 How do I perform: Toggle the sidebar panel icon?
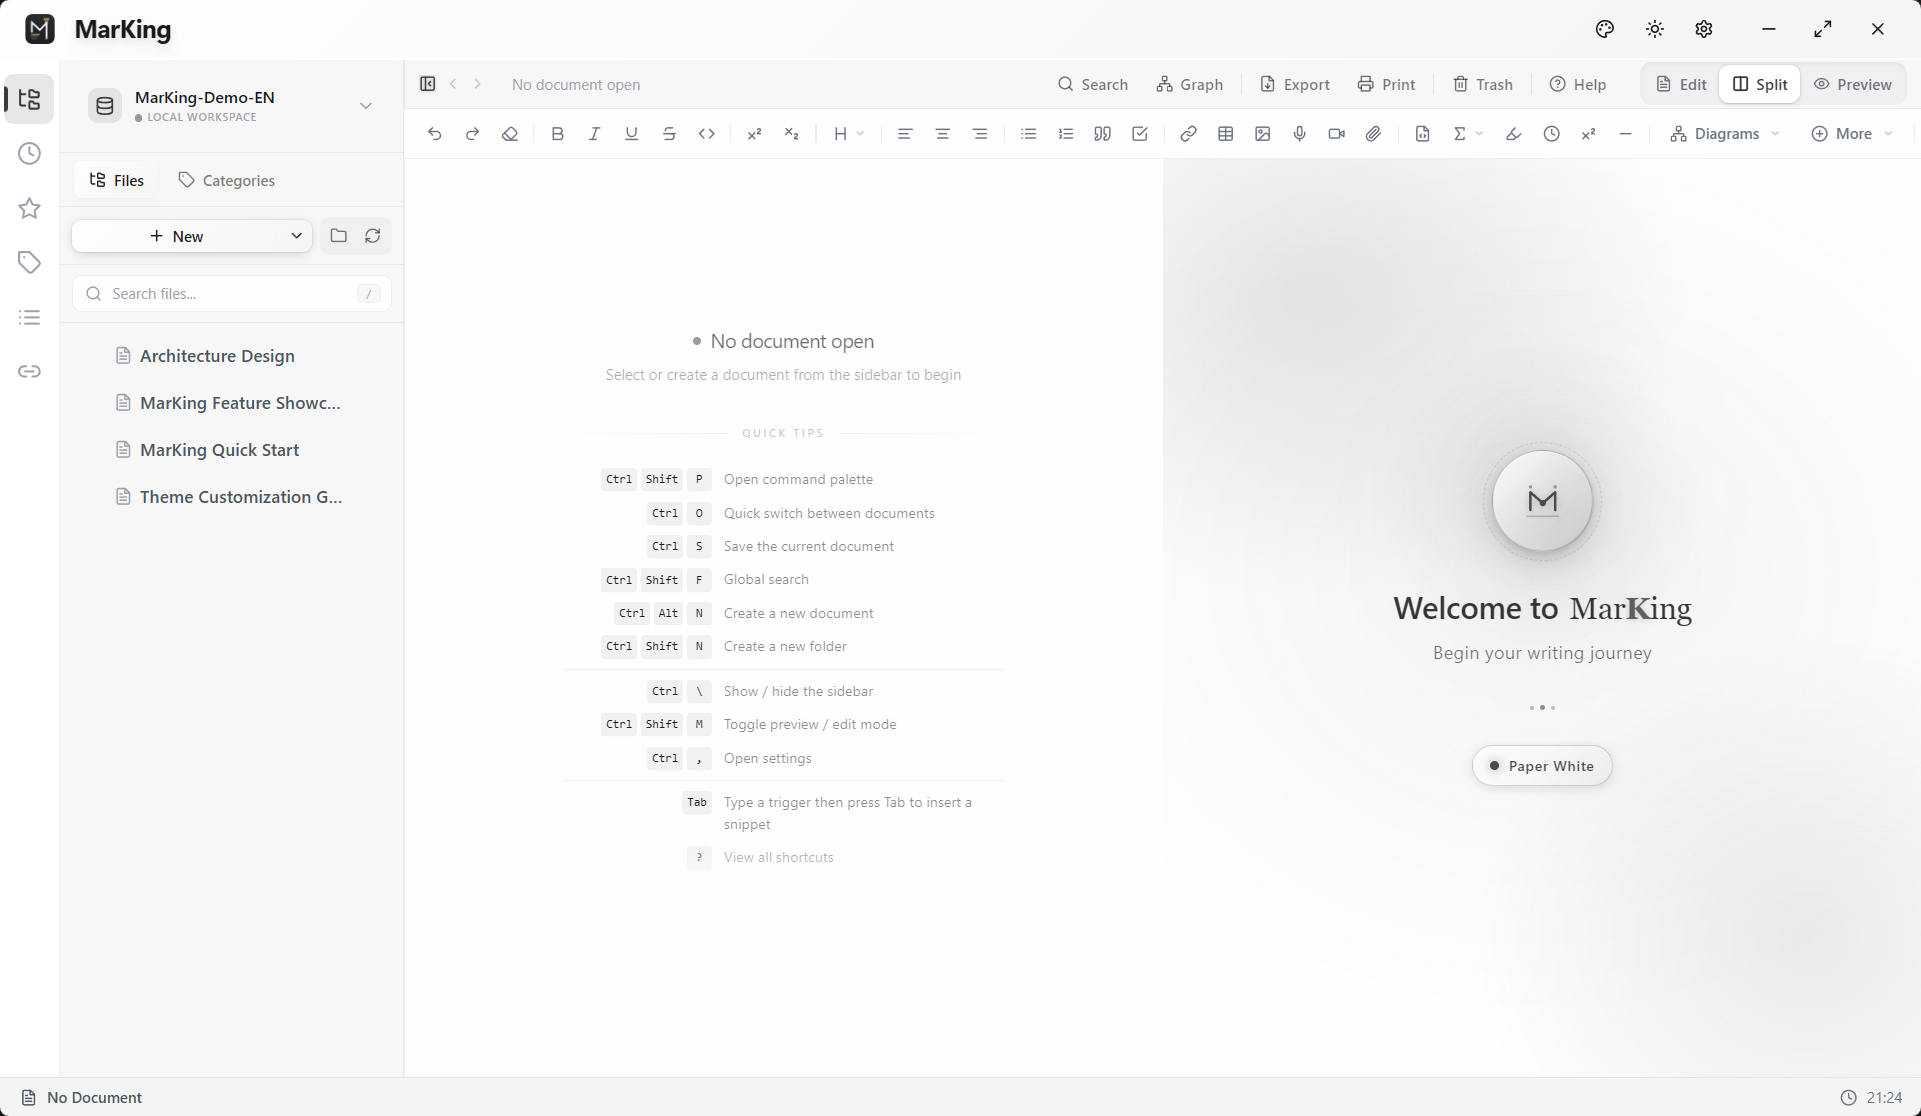[428, 84]
